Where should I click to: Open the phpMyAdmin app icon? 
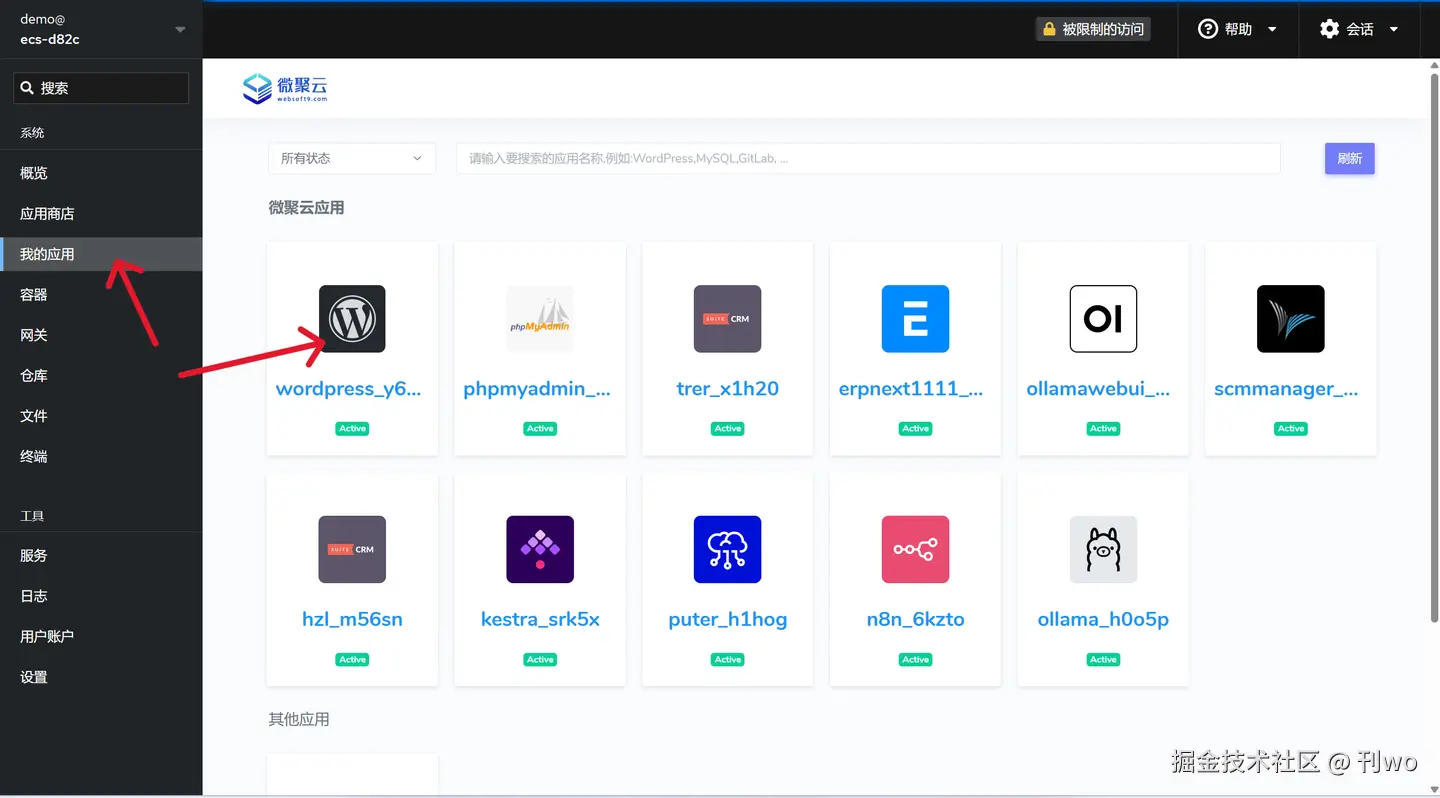click(540, 319)
